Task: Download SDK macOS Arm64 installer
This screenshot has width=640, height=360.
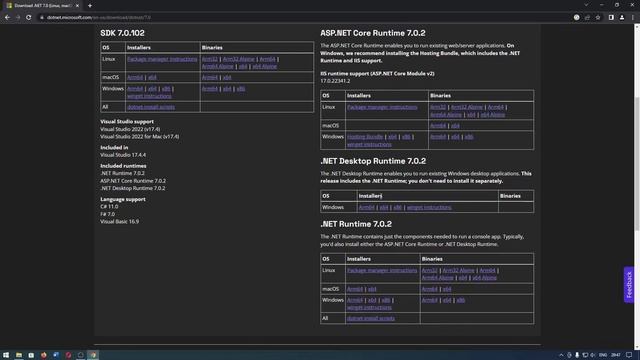Action: tap(135, 77)
